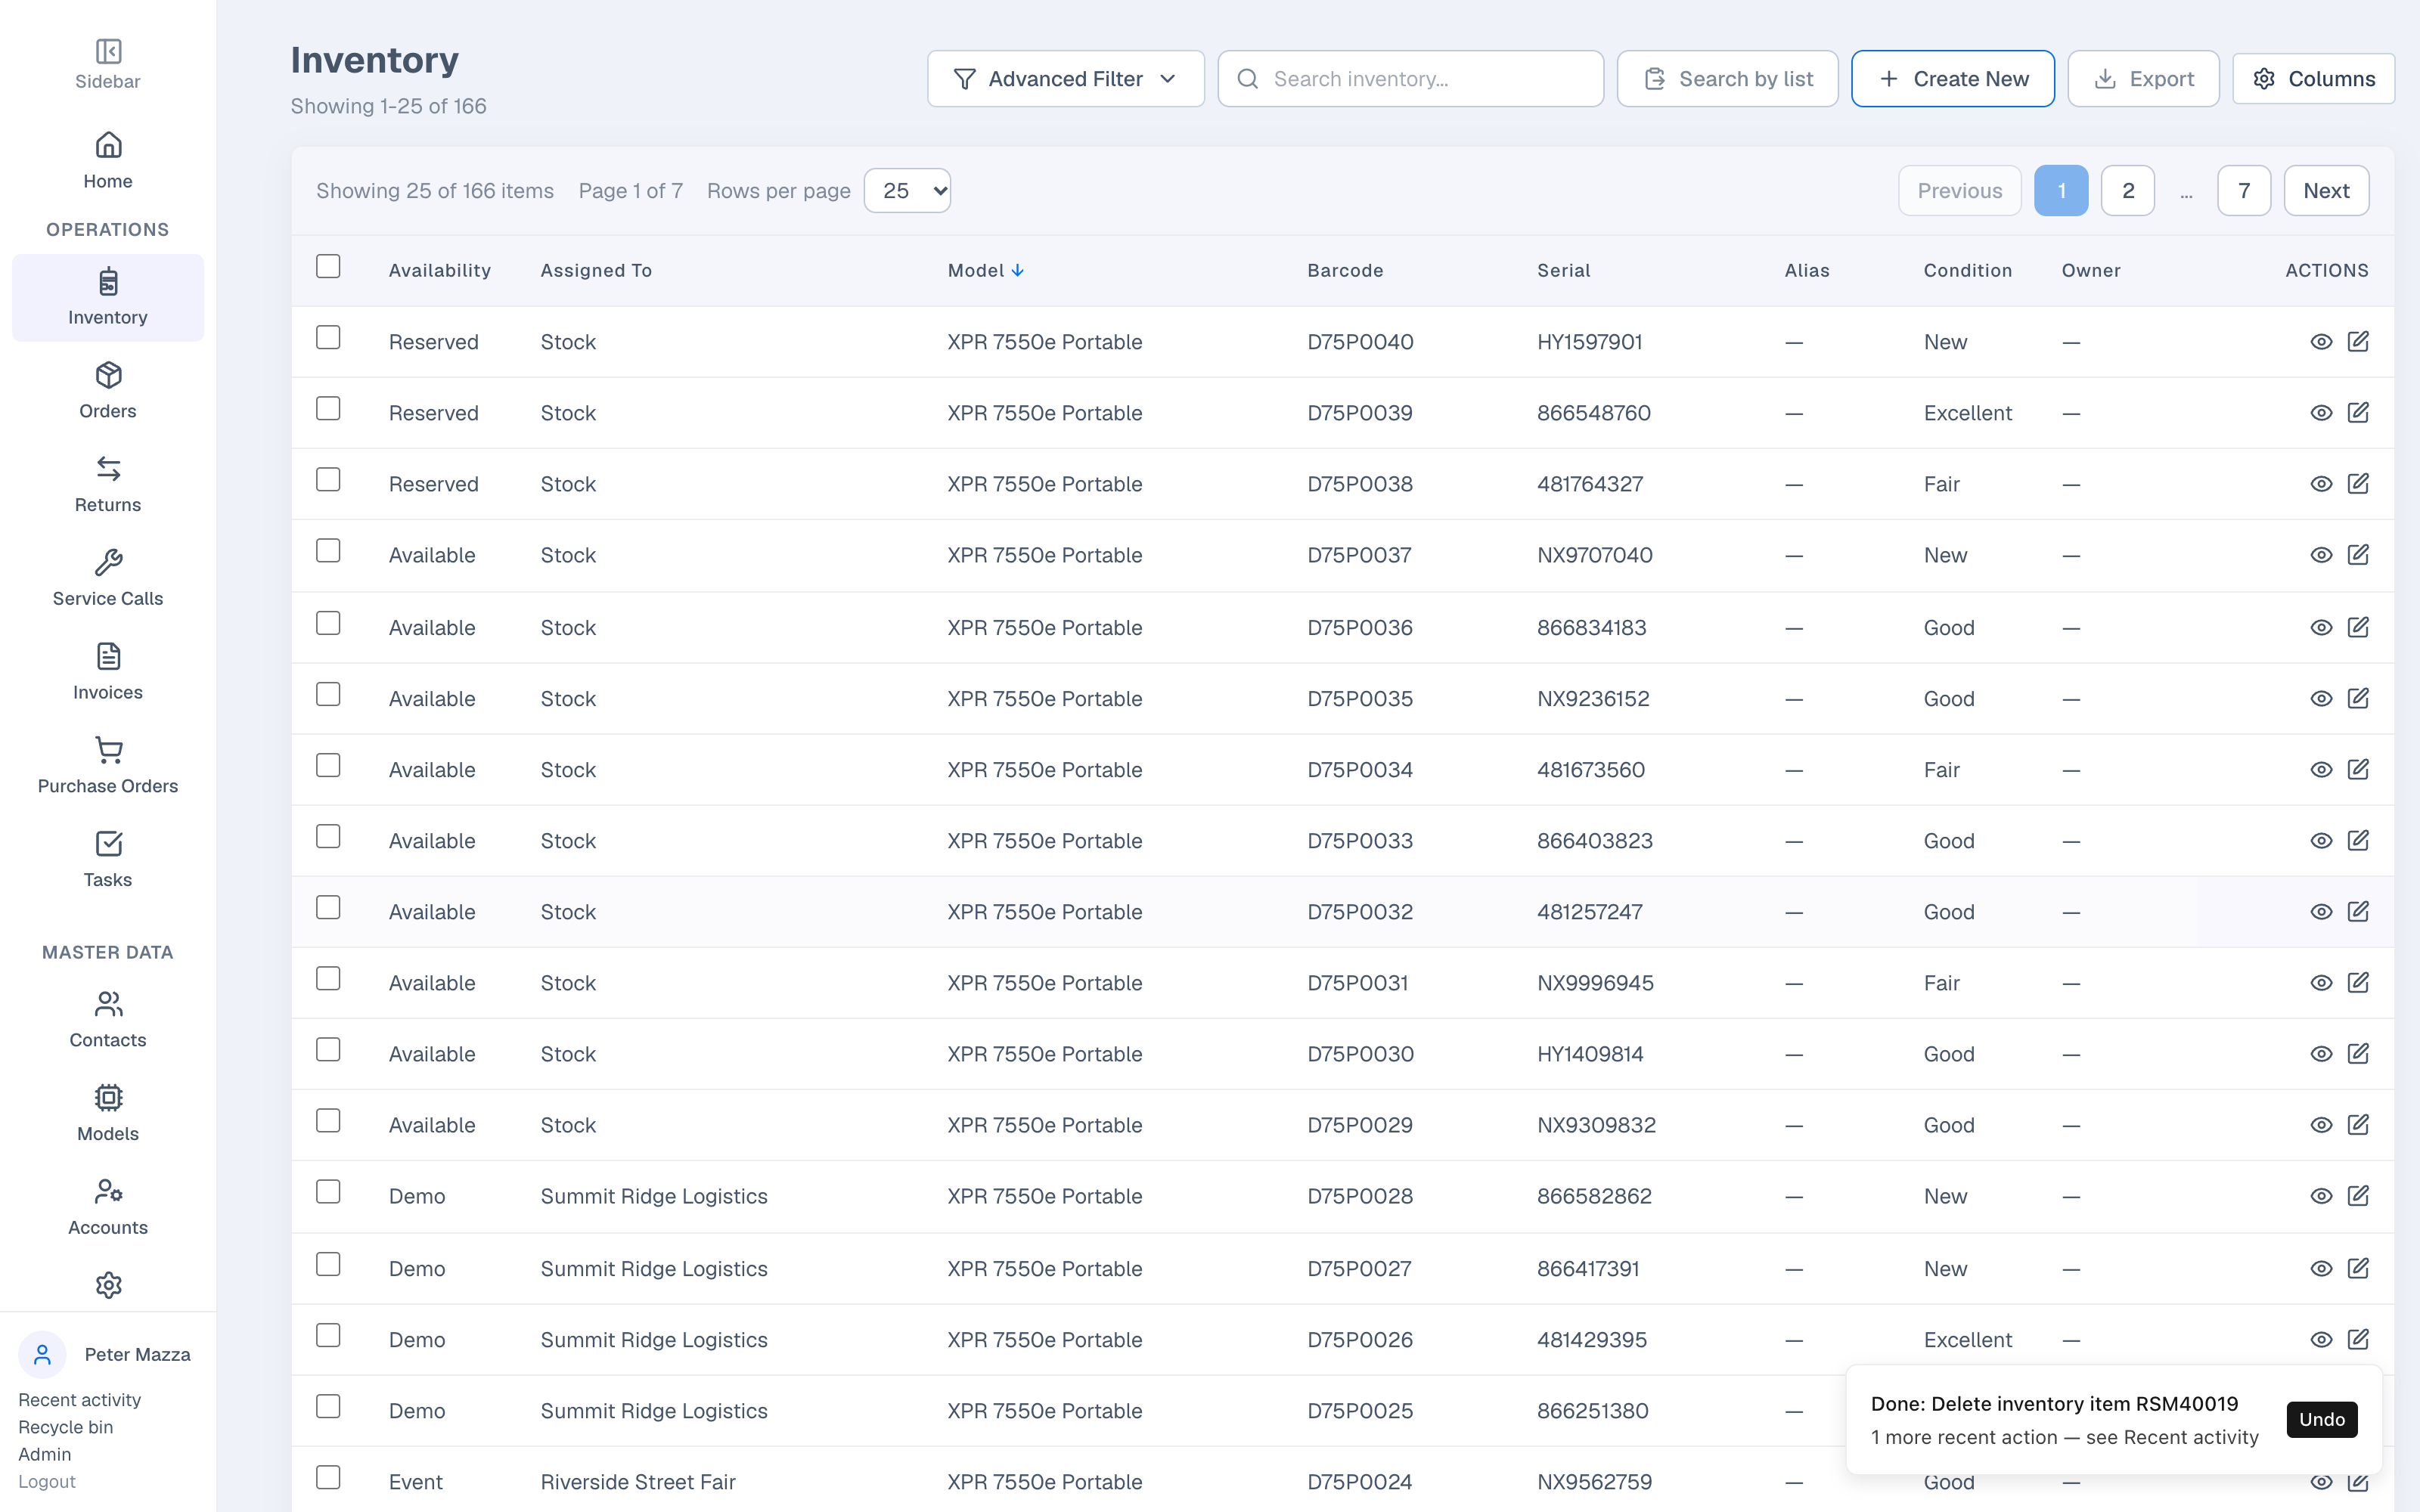Go to Orders in the sidebar
Screen dimensions: 2420x1512
tap(108, 391)
